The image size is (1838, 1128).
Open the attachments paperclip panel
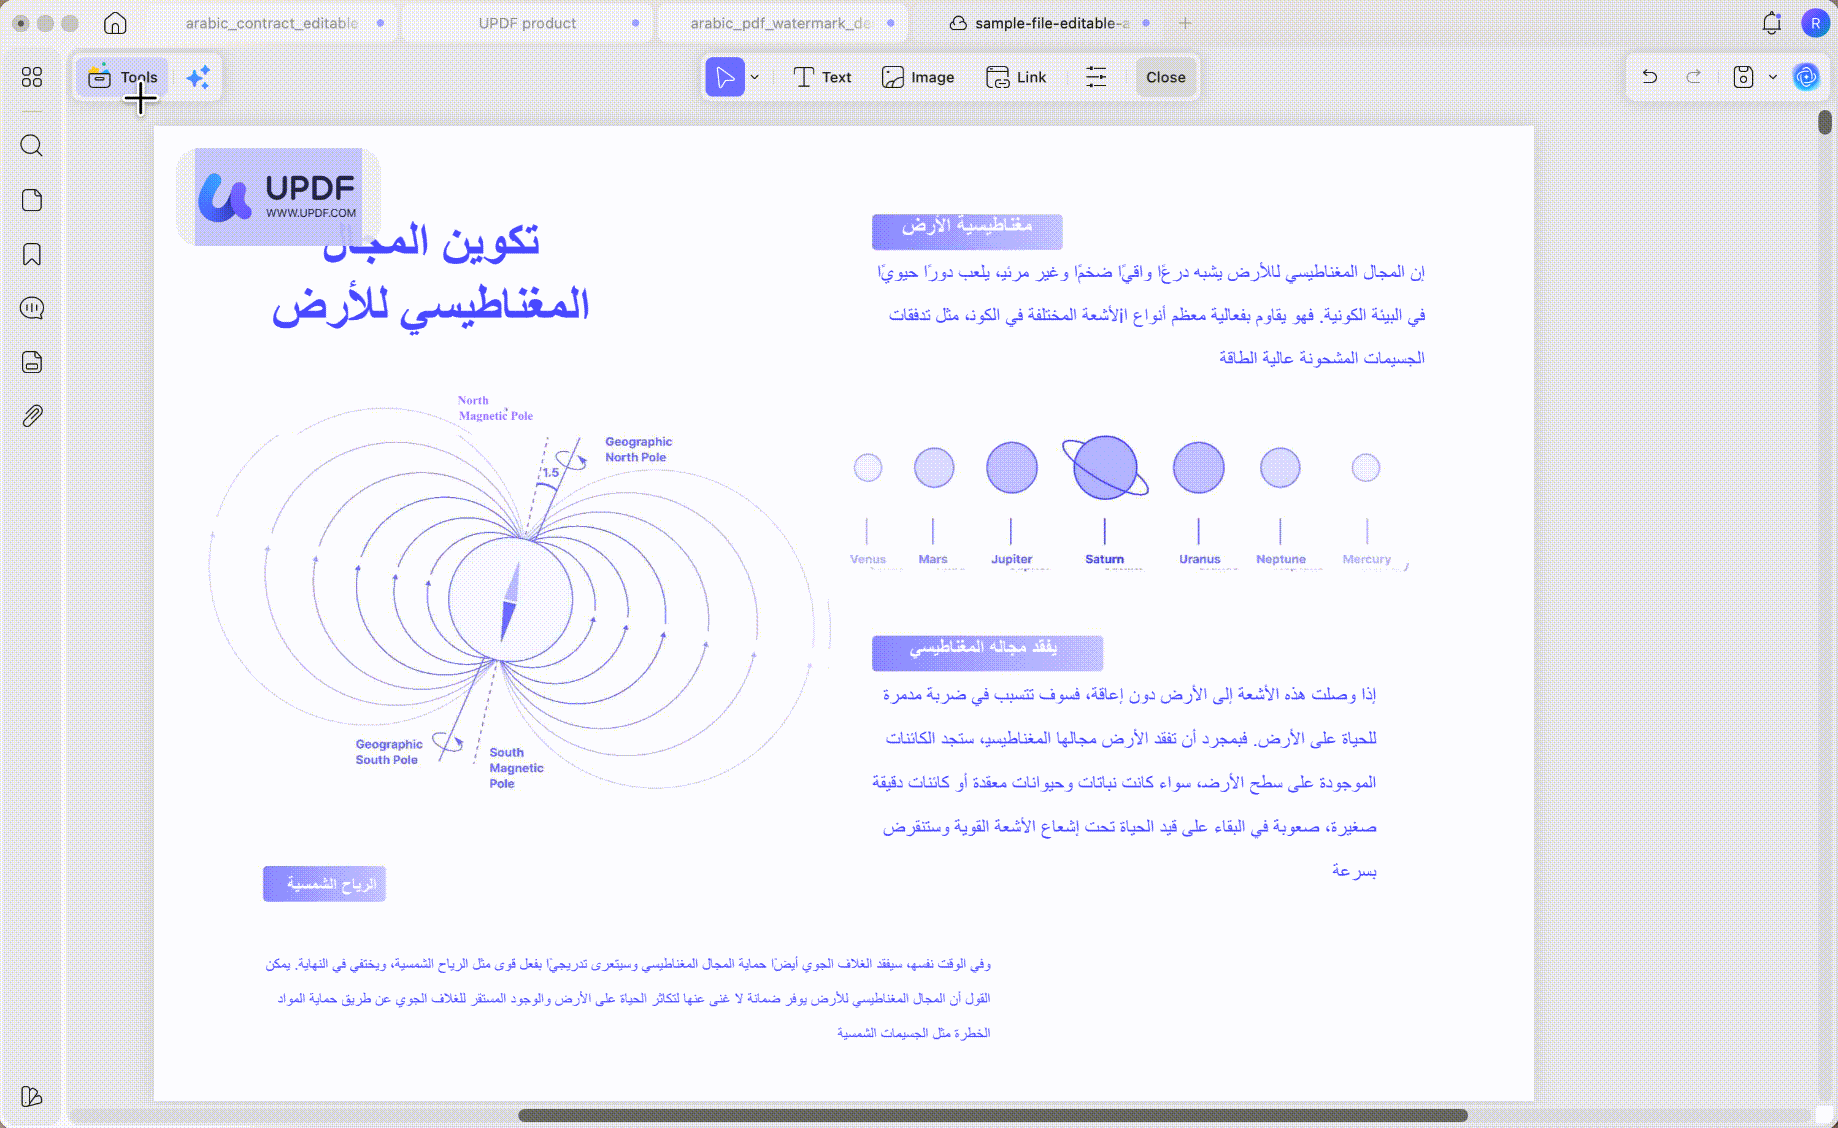[x=32, y=416]
